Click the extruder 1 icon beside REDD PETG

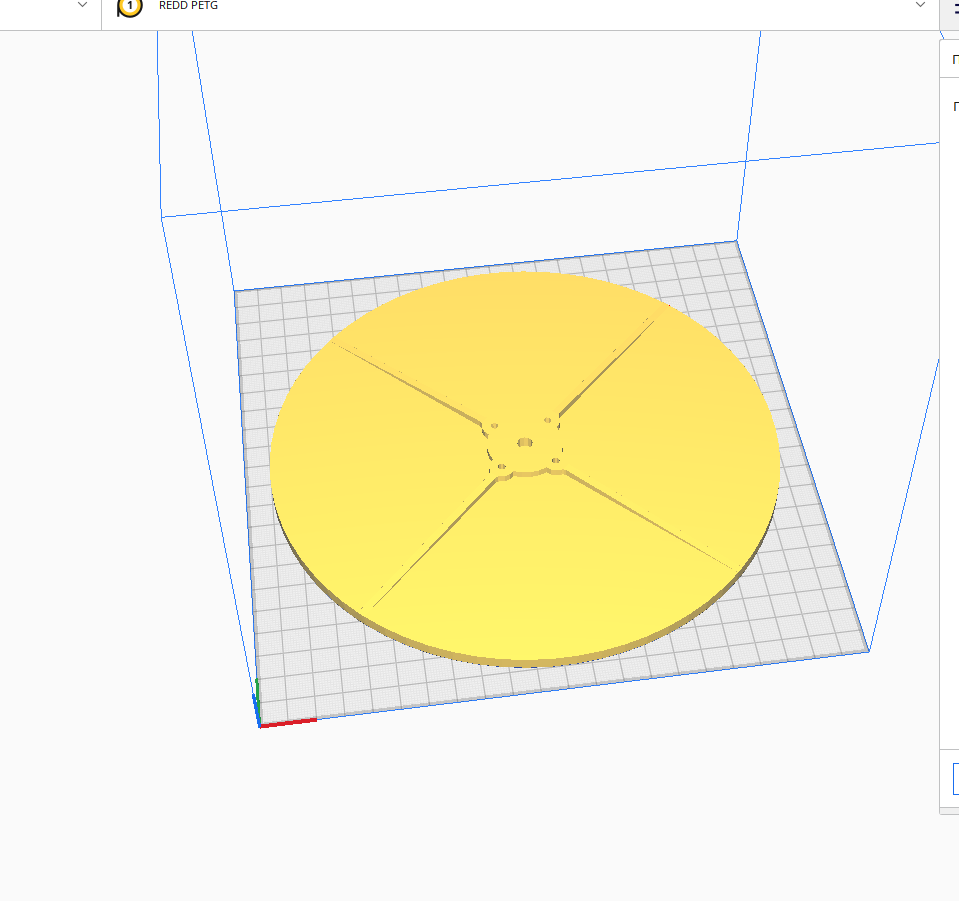tap(130, 6)
